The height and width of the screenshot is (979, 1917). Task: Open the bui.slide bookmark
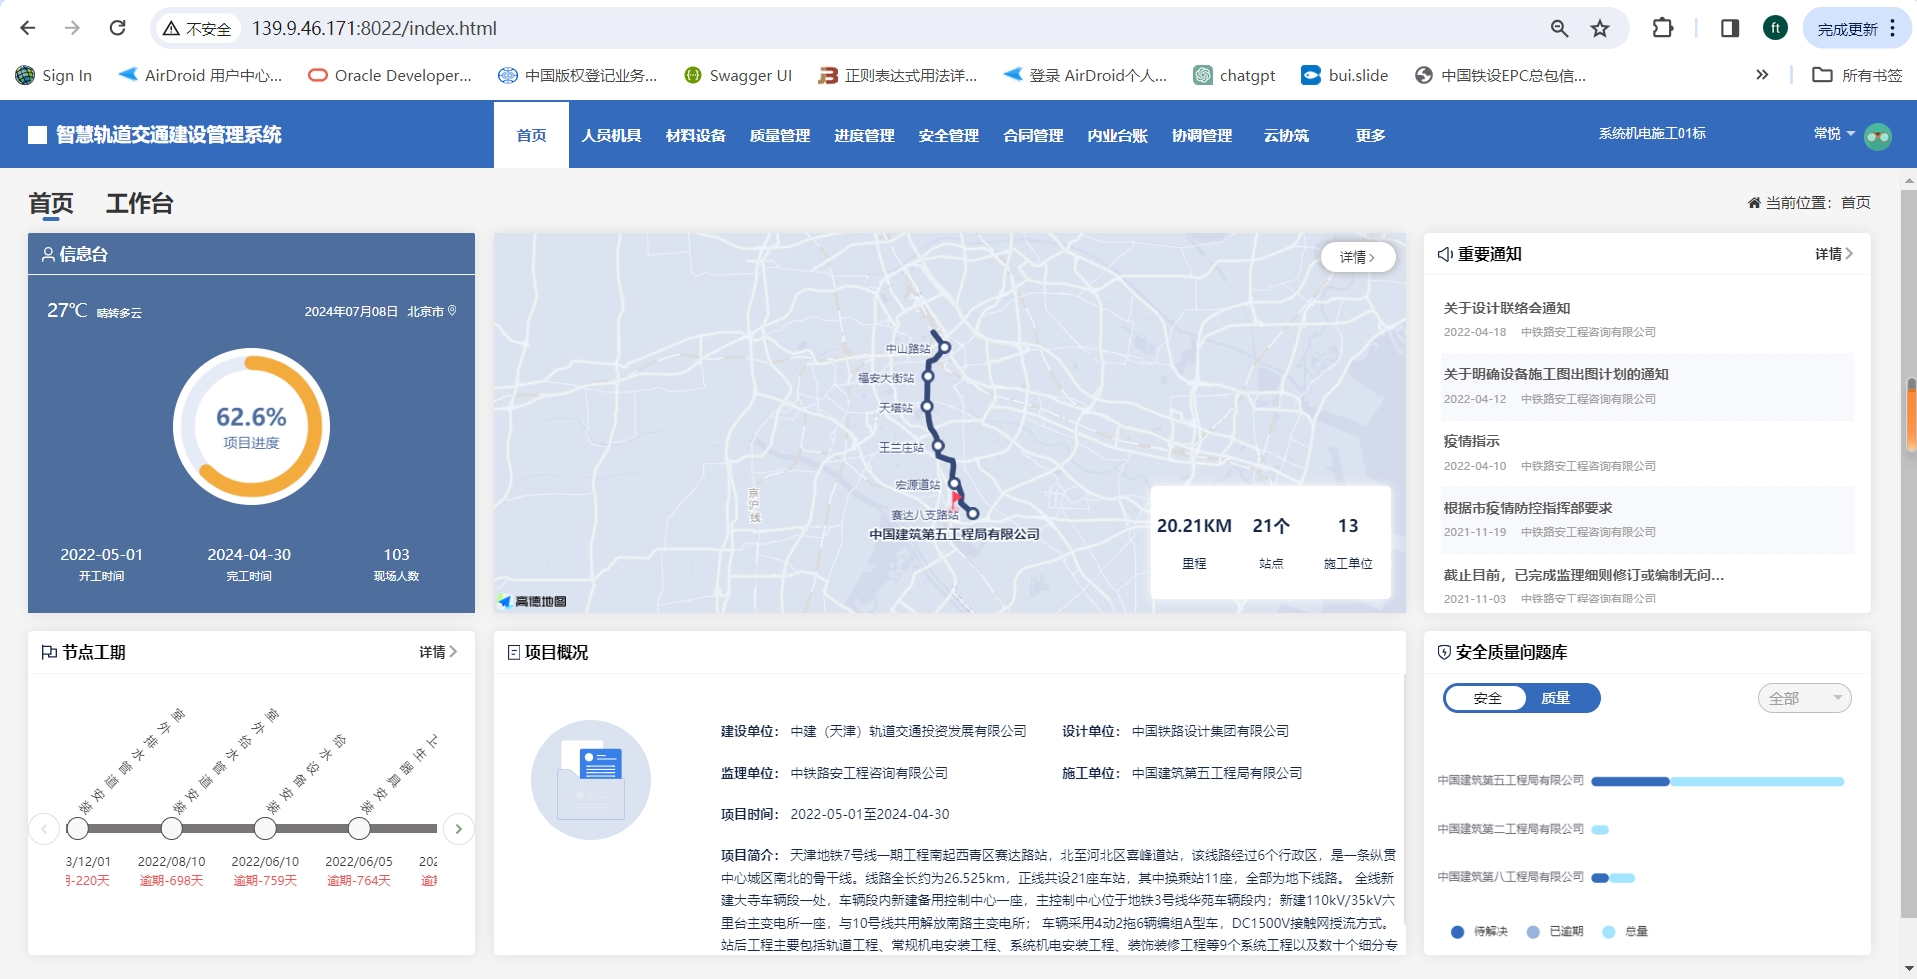click(1345, 75)
